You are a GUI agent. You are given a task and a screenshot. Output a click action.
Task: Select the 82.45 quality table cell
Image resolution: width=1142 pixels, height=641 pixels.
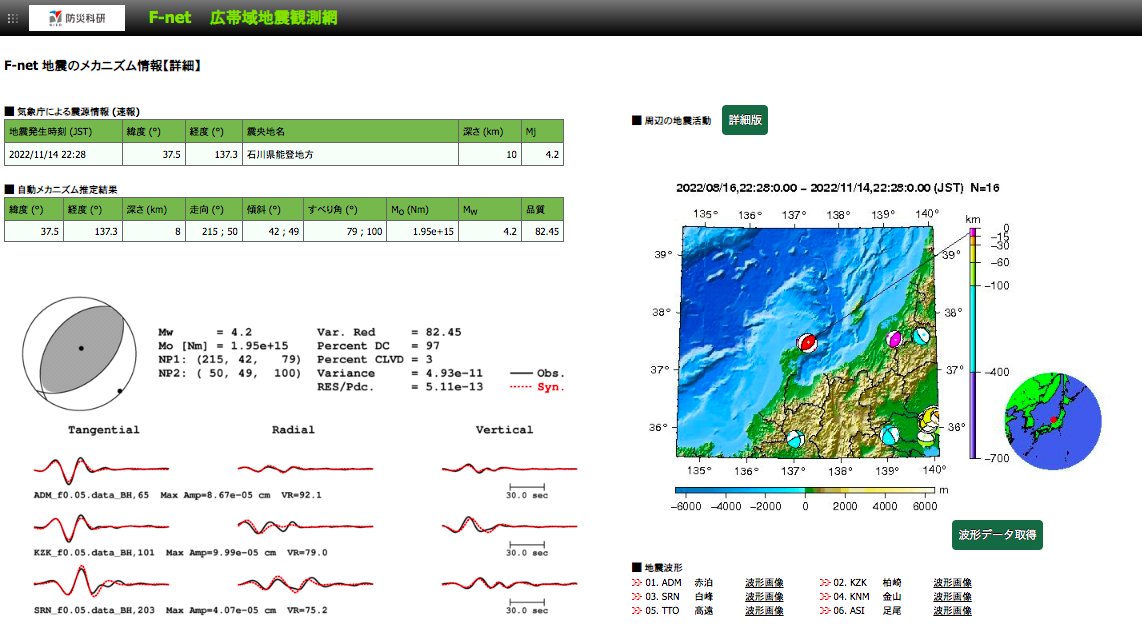(x=542, y=232)
